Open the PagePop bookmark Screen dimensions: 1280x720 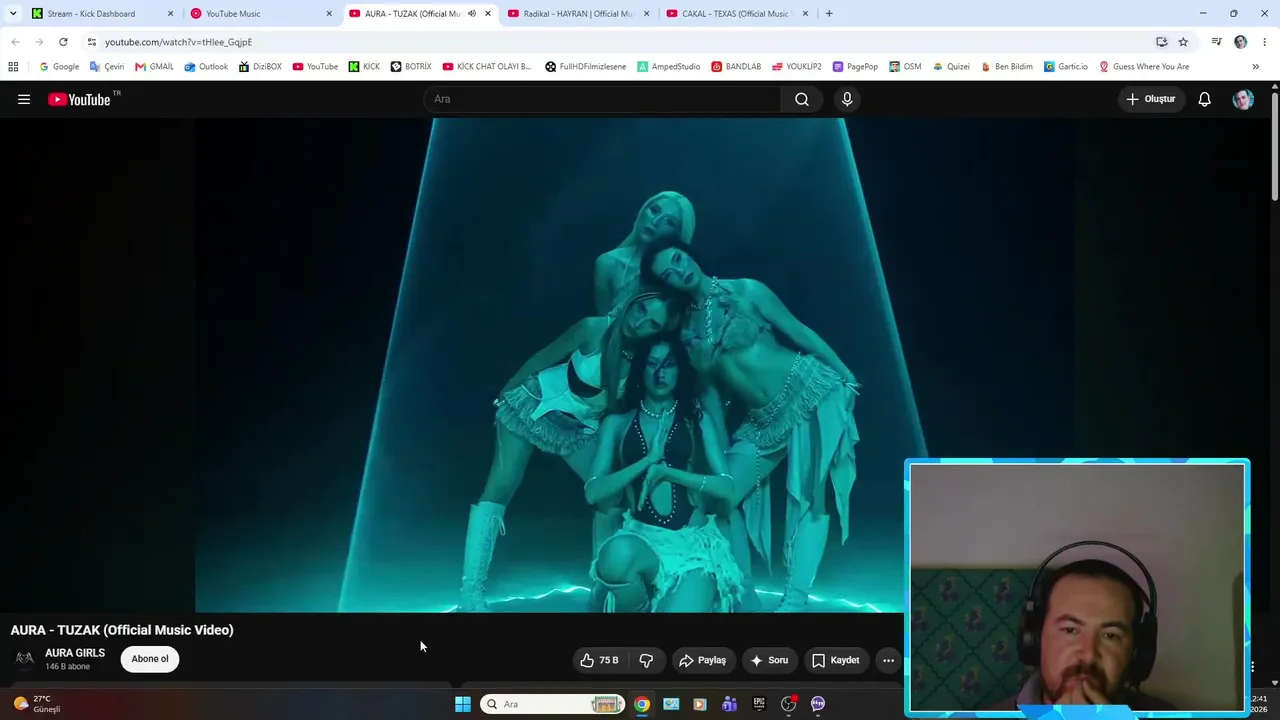(855, 67)
